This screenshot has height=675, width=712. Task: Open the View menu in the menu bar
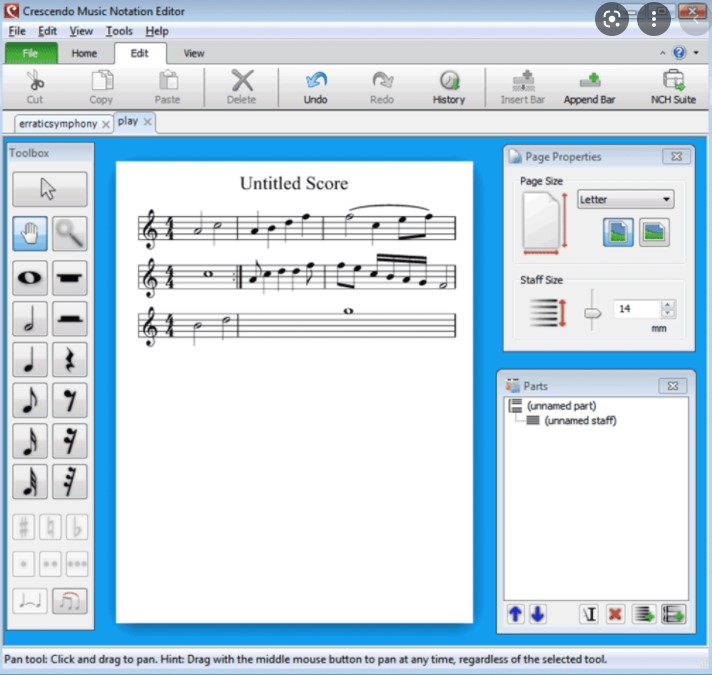pos(81,31)
